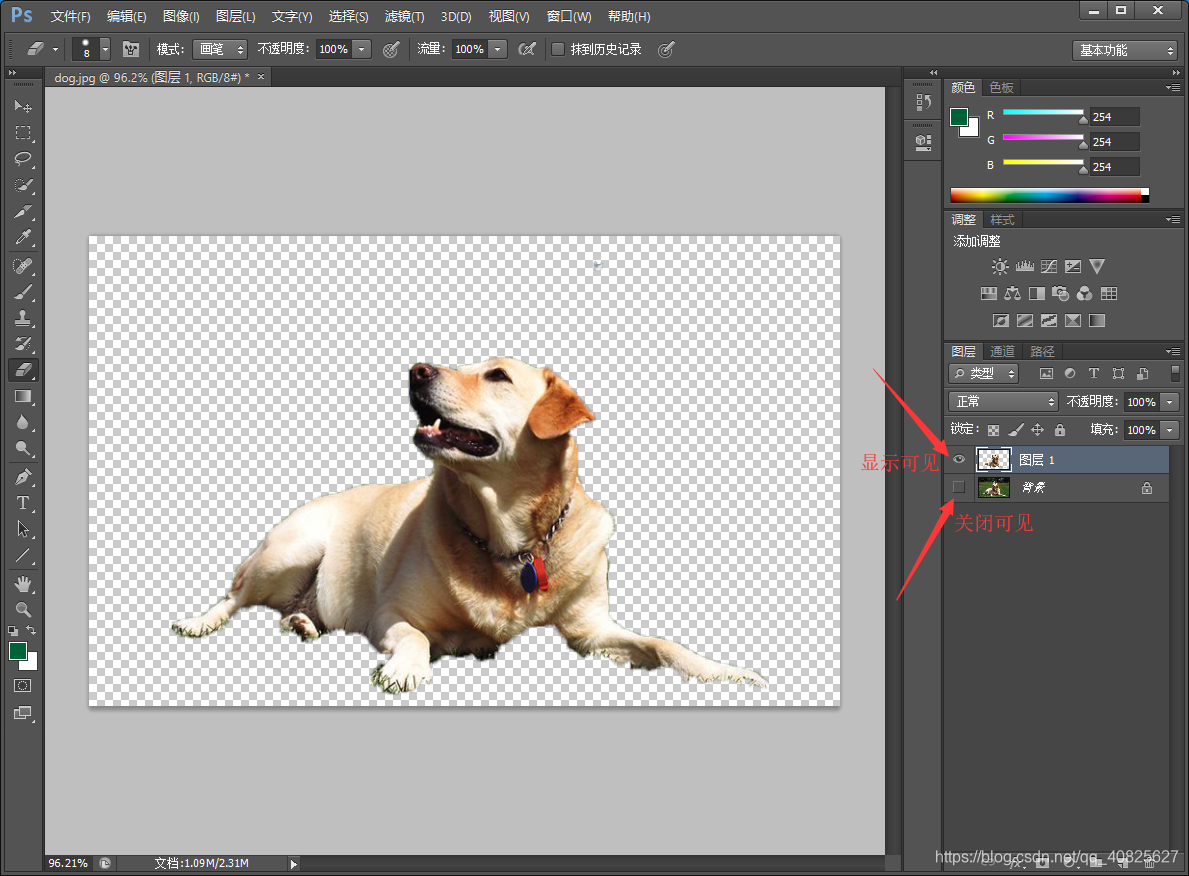Toggle the brush panel button in options bar
Screen dimensions: 1189x876
pyautogui.click(x=131, y=49)
